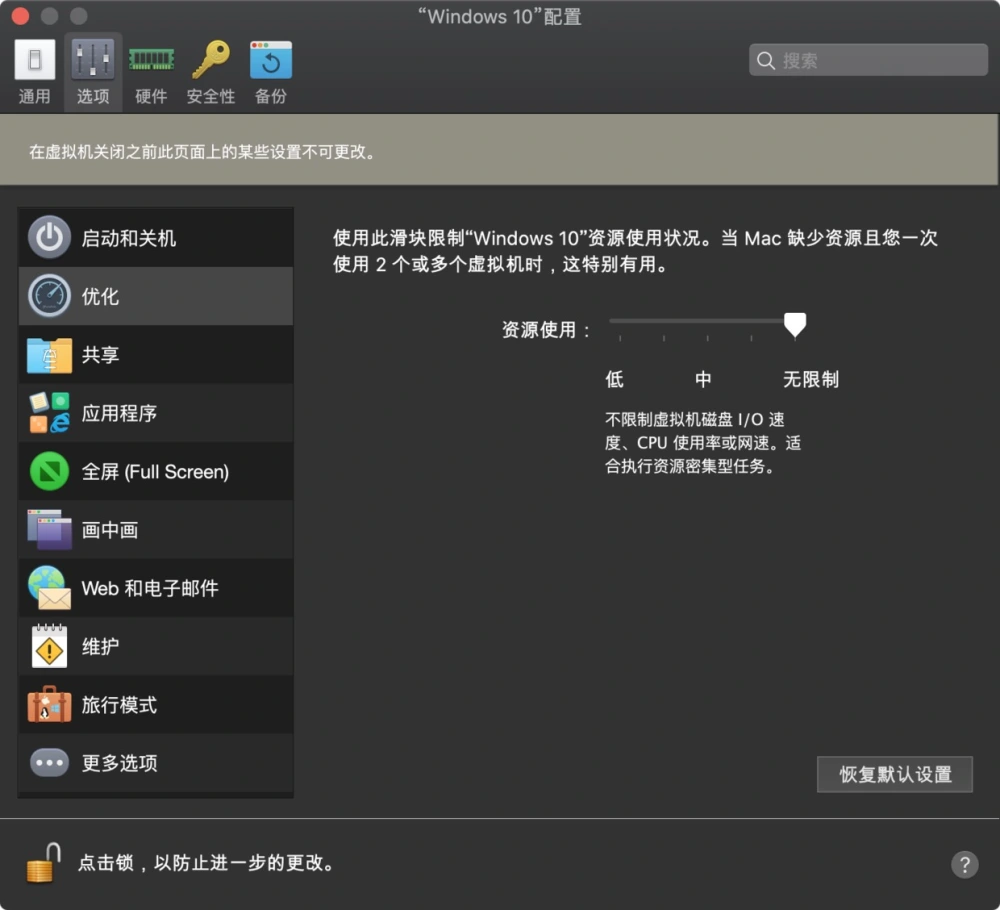Click the 资源使用 slider thumb

pyautogui.click(x=795, y=325)
